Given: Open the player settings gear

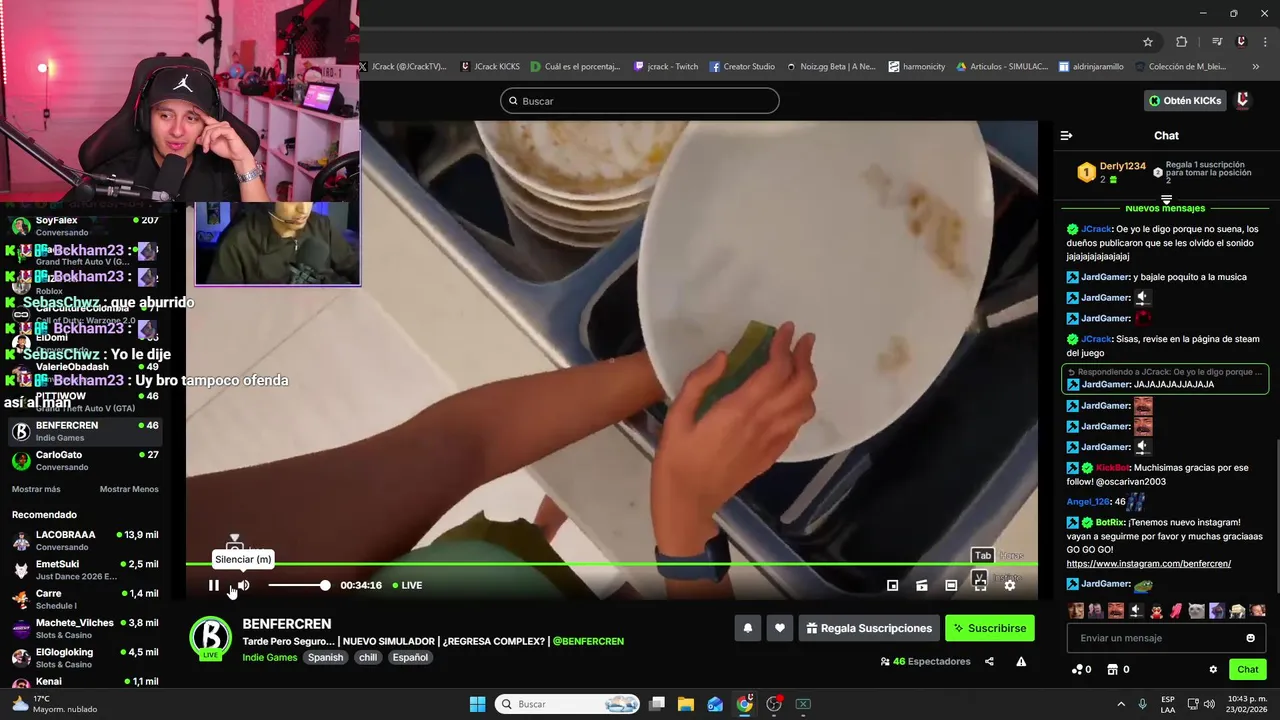Looking at the screenshot, I should click(x=1010, y=585).
